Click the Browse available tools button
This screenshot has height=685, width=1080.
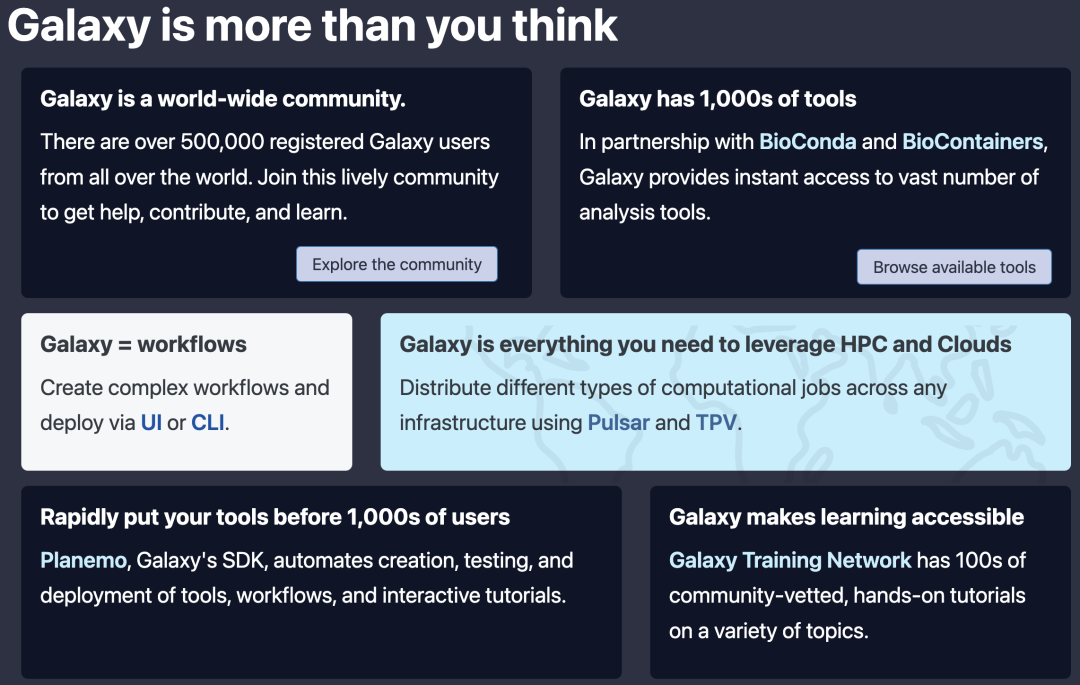coord(953,267)
